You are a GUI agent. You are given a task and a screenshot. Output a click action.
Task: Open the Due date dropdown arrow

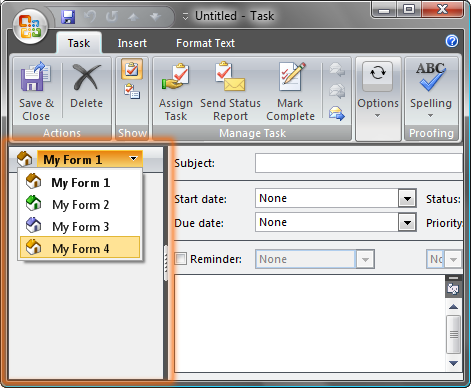(x=407, y=223)
